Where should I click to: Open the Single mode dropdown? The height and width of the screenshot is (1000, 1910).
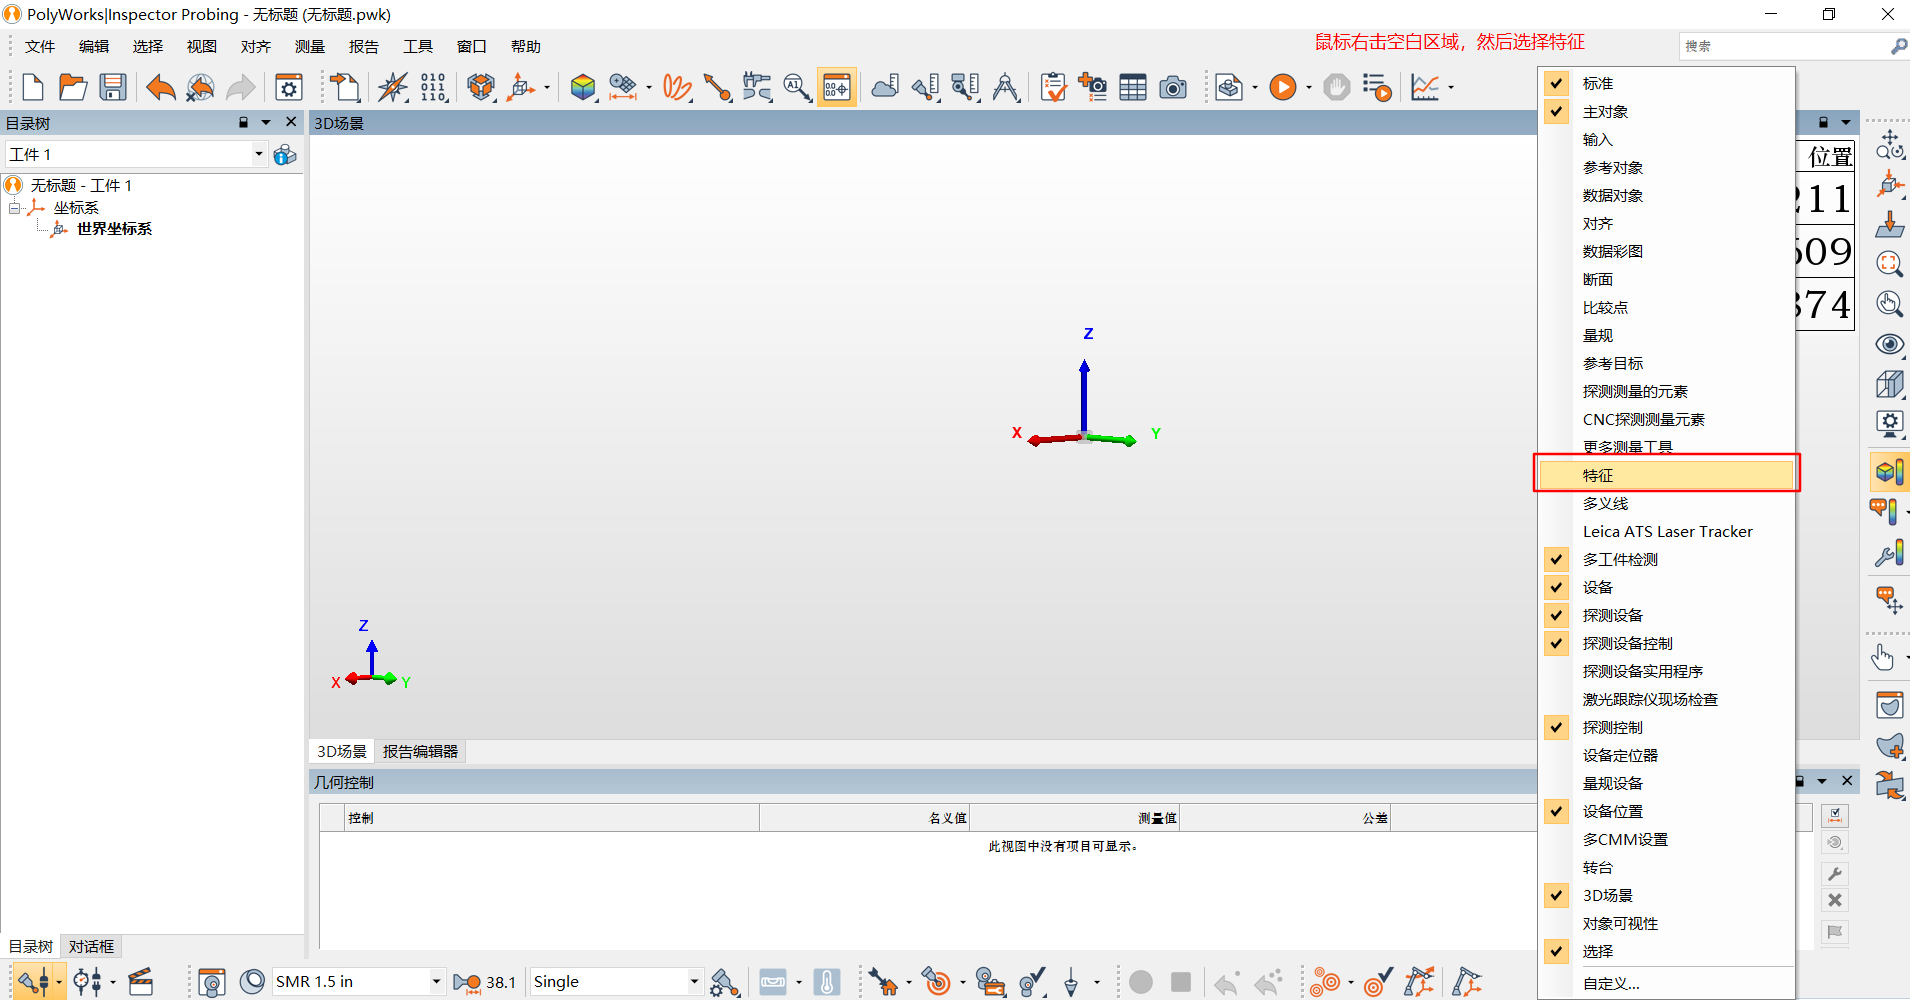click(x=692, y=981)
